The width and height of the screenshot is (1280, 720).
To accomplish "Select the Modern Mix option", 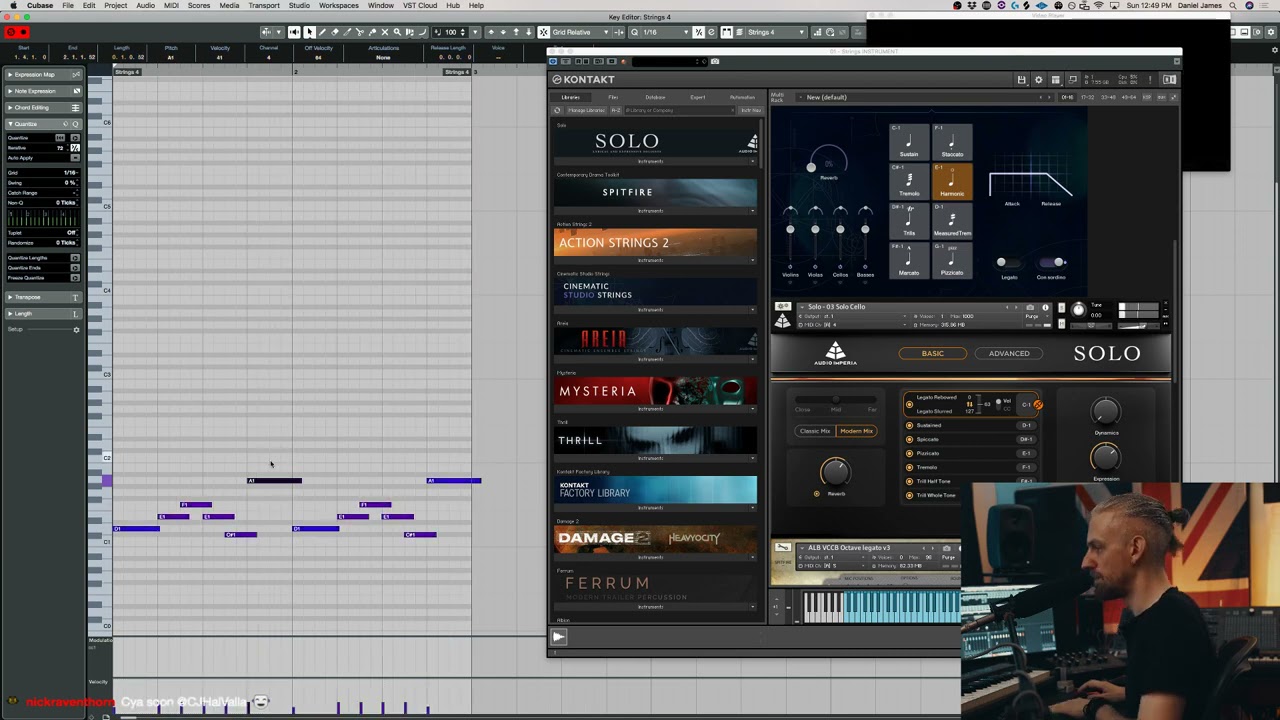I will point(857,431).
